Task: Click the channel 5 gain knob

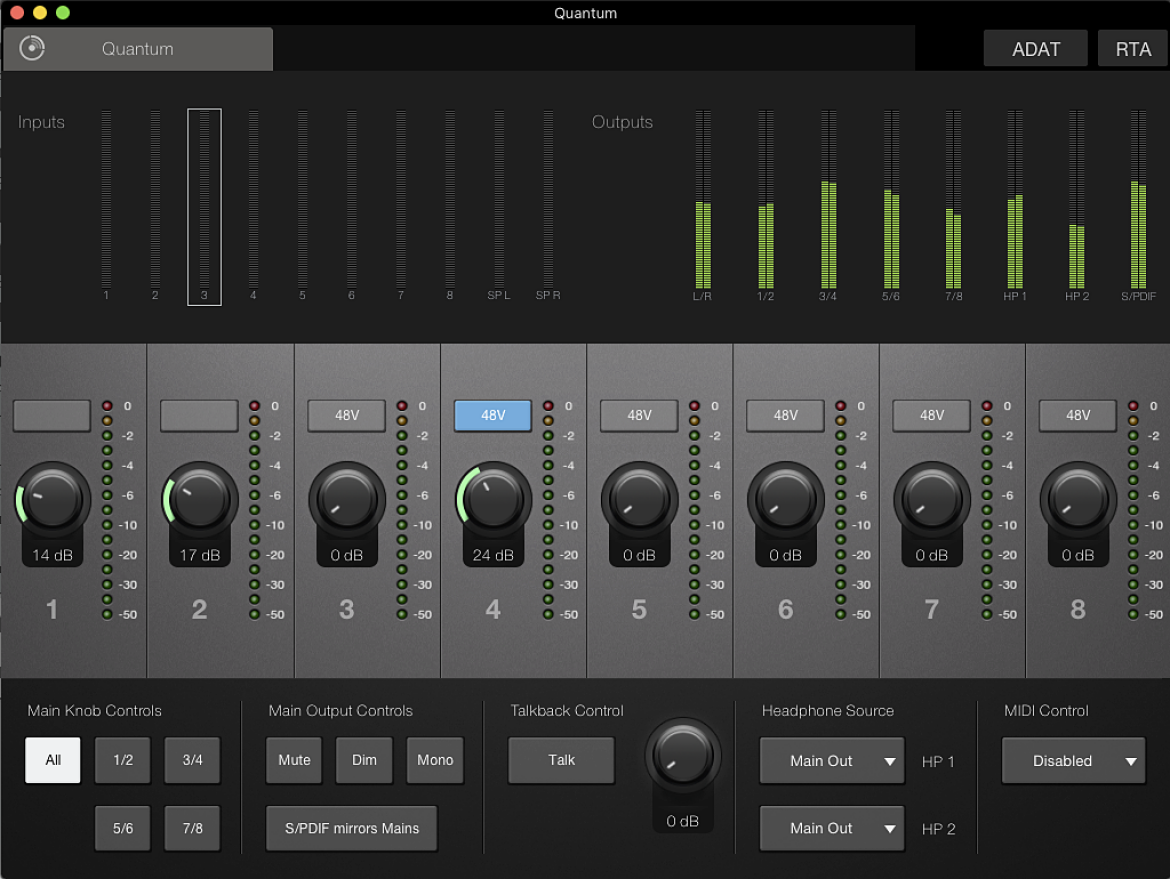Action: tap(639, 500)
